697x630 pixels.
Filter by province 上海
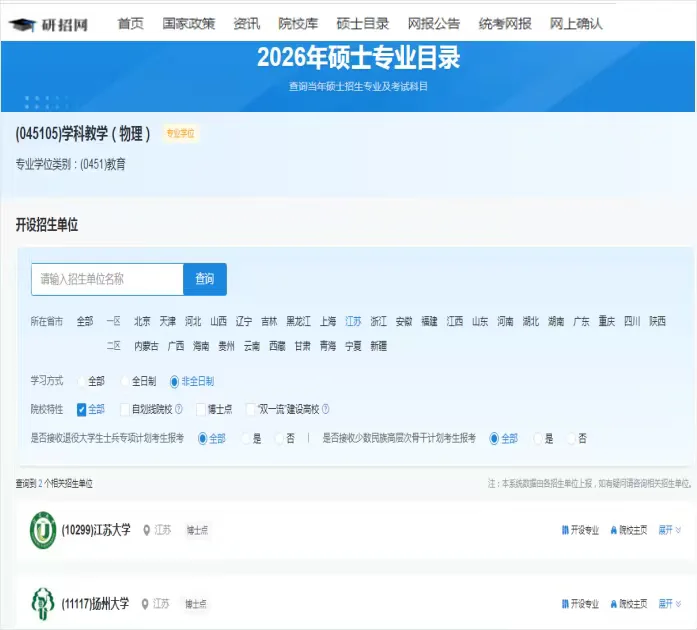pyautogui.click(x=328, y=321)
